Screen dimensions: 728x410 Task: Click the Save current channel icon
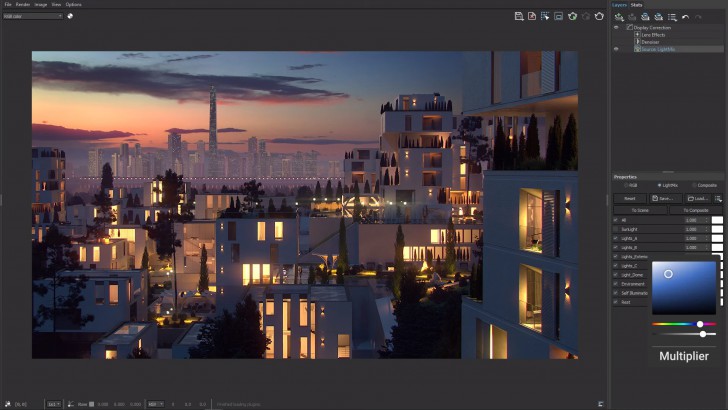(x=519, y=16)
